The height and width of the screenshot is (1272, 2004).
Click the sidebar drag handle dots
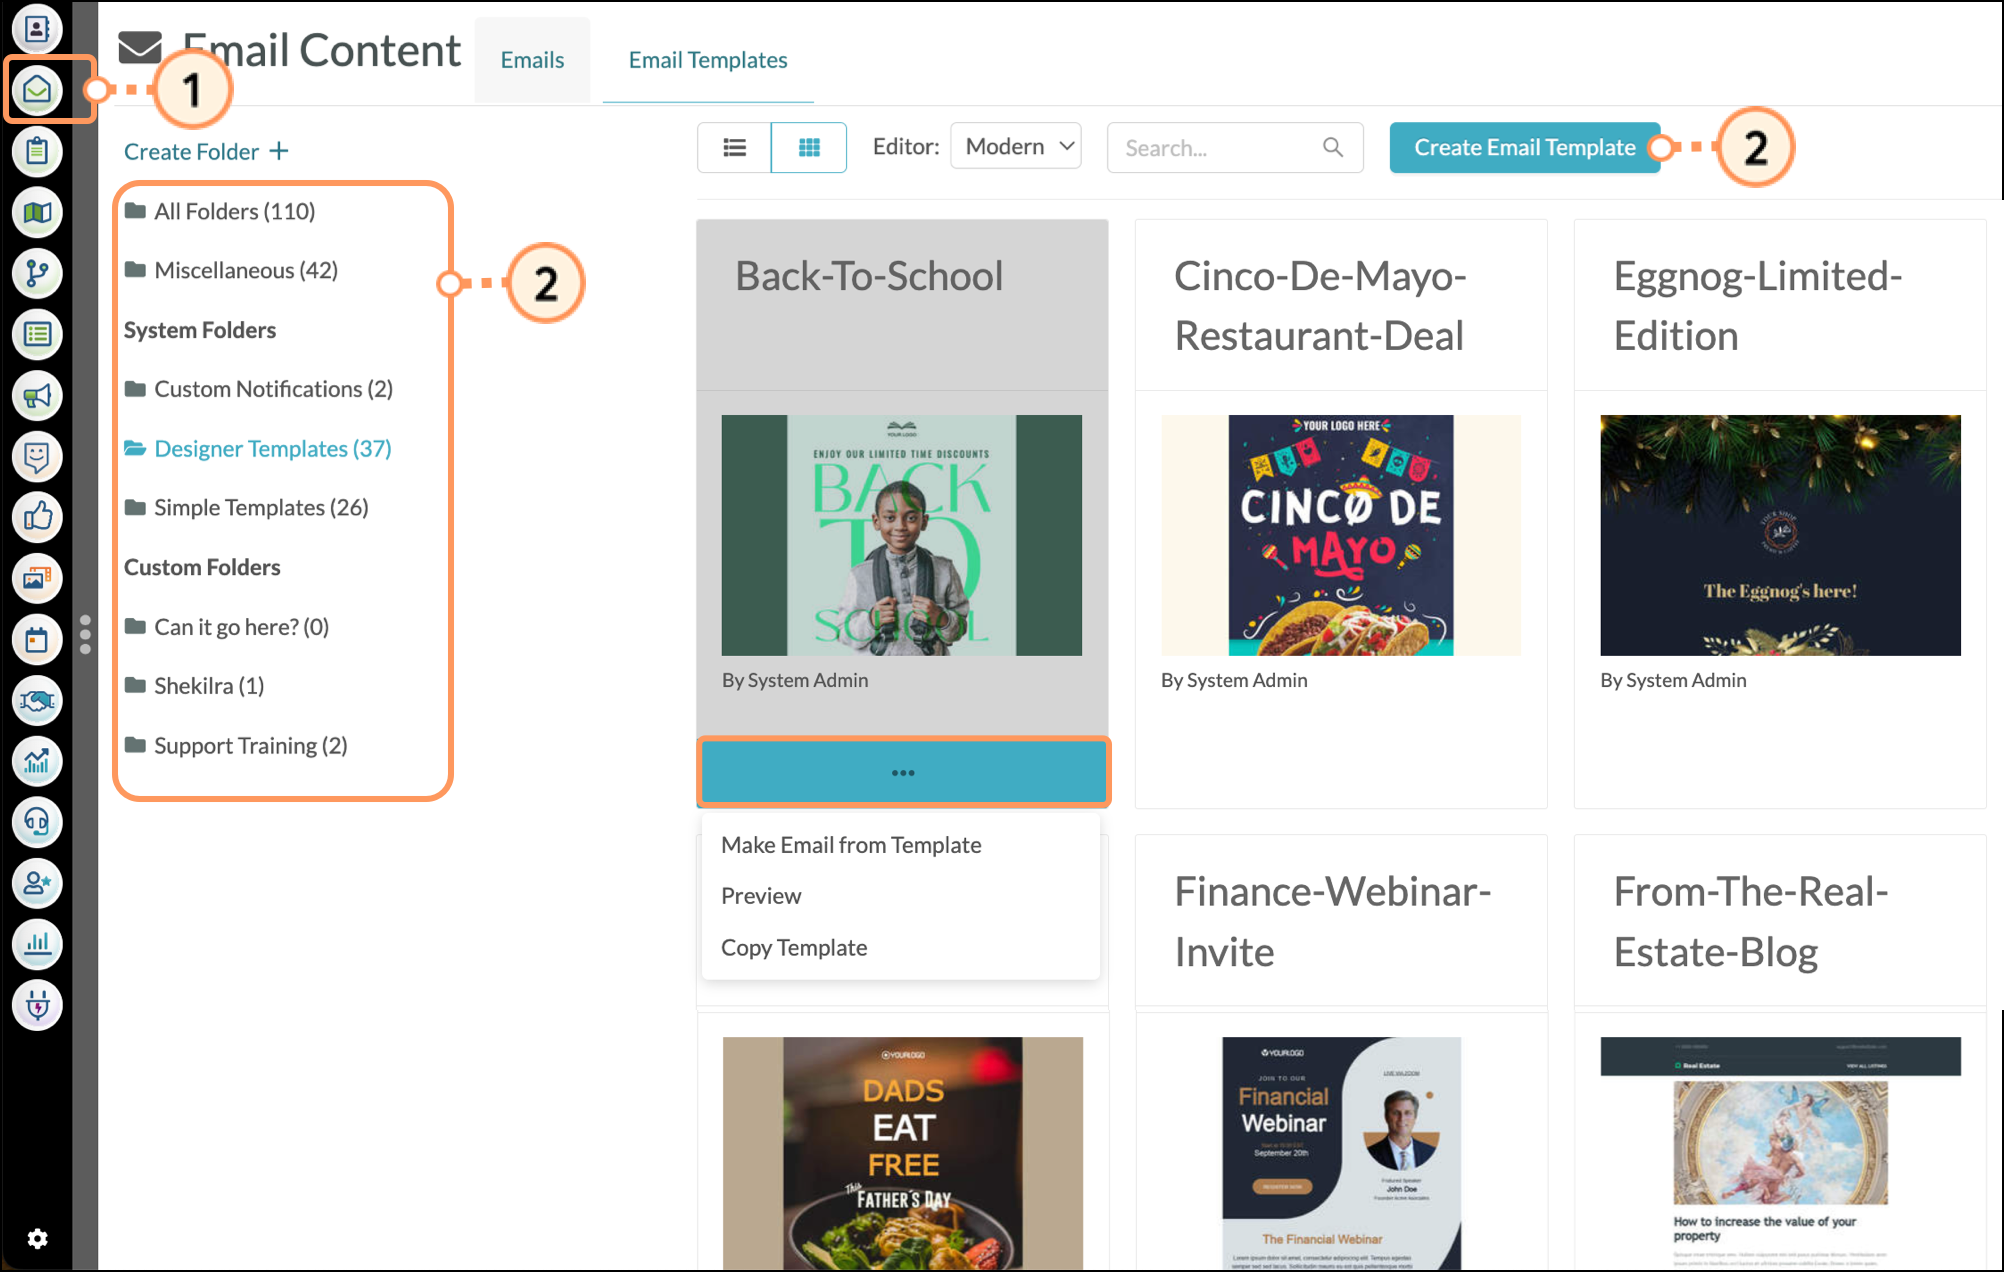tap(85, 634)
